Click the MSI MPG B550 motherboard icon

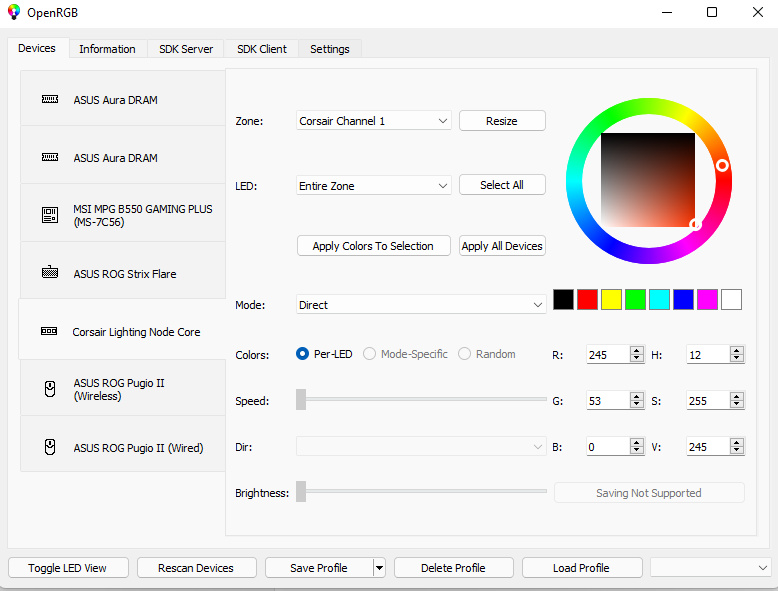coord(50,215)
